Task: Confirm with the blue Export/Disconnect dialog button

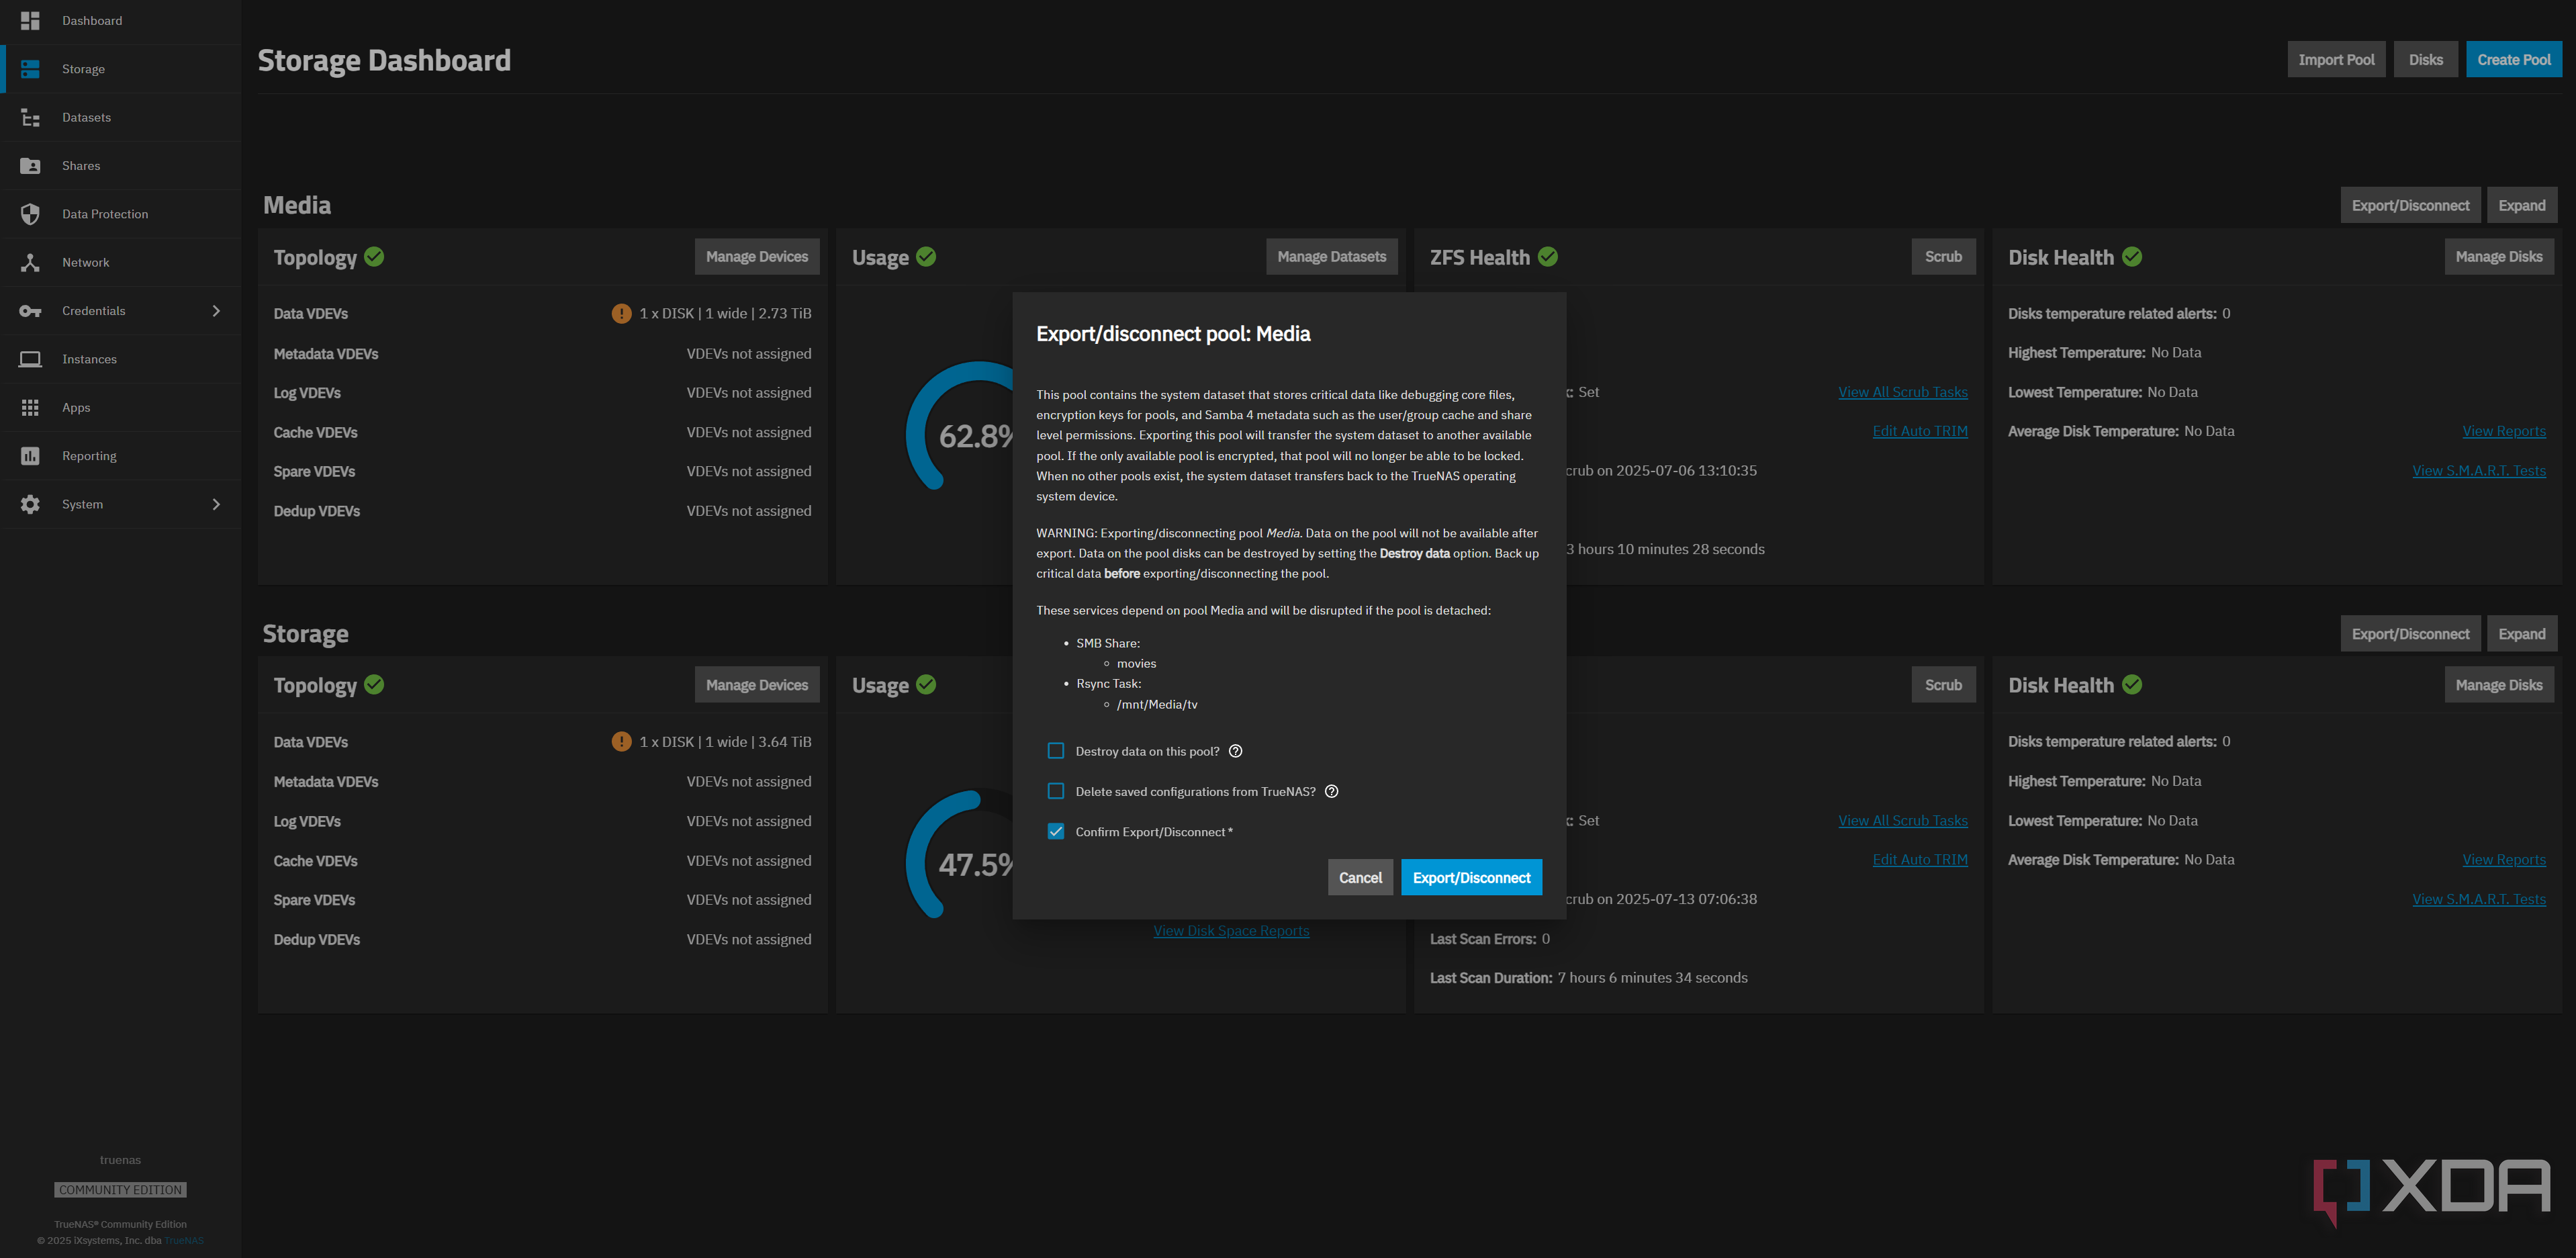Action: pos(1471,877)
